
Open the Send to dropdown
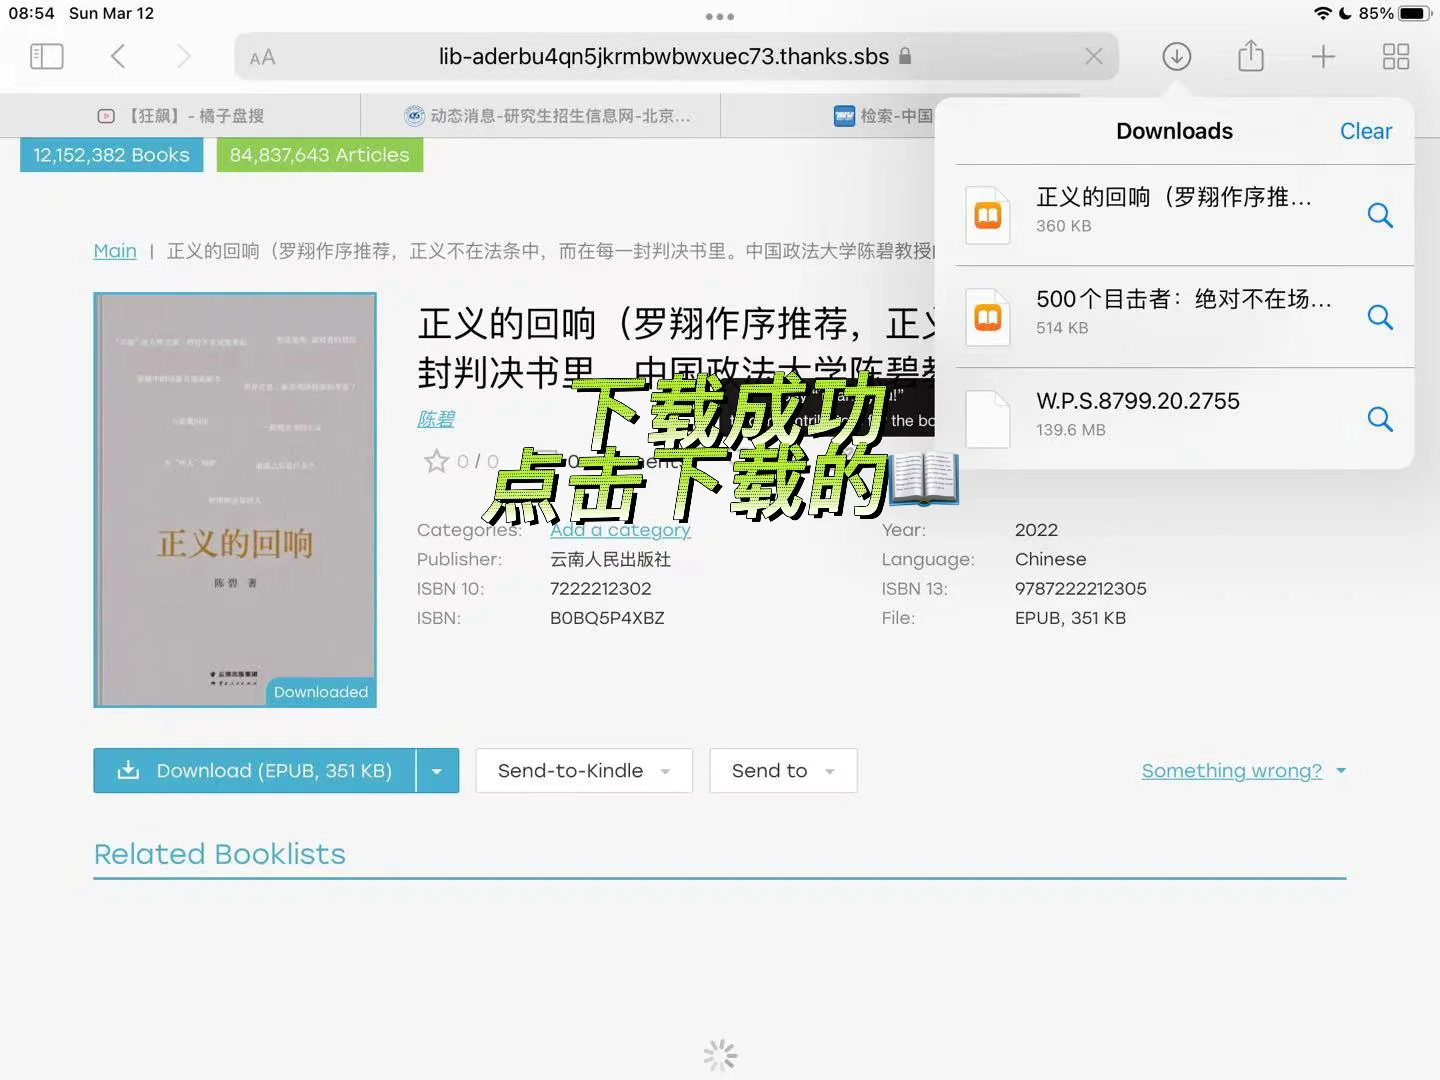pyautogui.click(x=783, y=771)
